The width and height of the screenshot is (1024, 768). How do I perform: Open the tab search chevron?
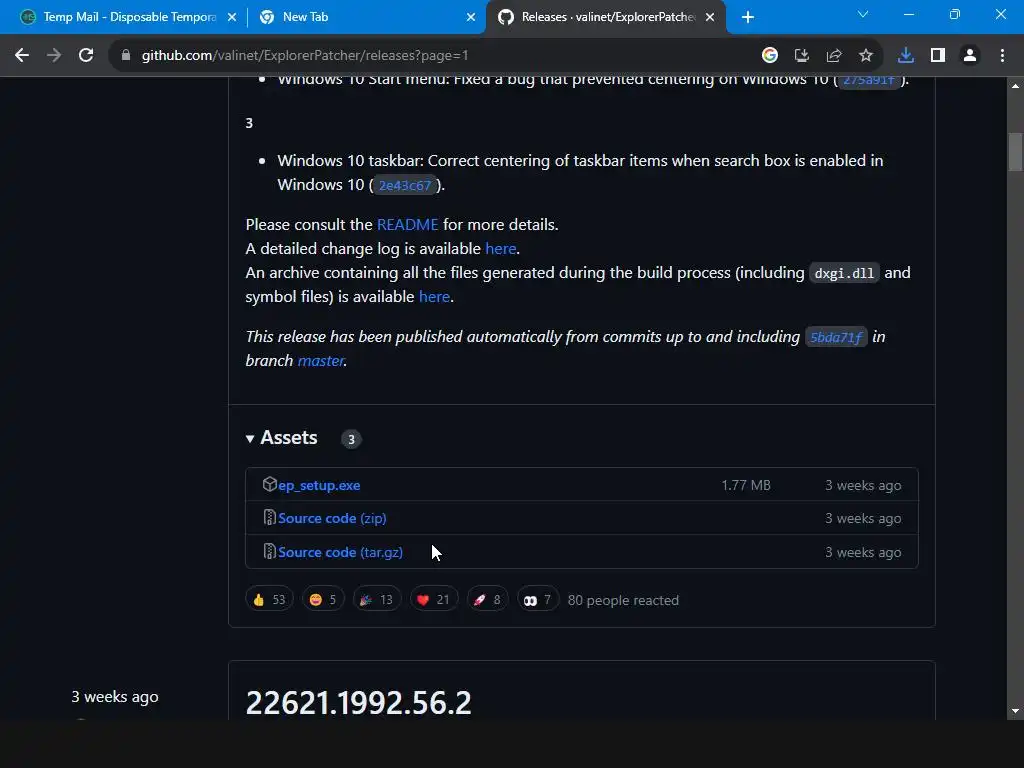pyautogui.click(x=863, y=14)
